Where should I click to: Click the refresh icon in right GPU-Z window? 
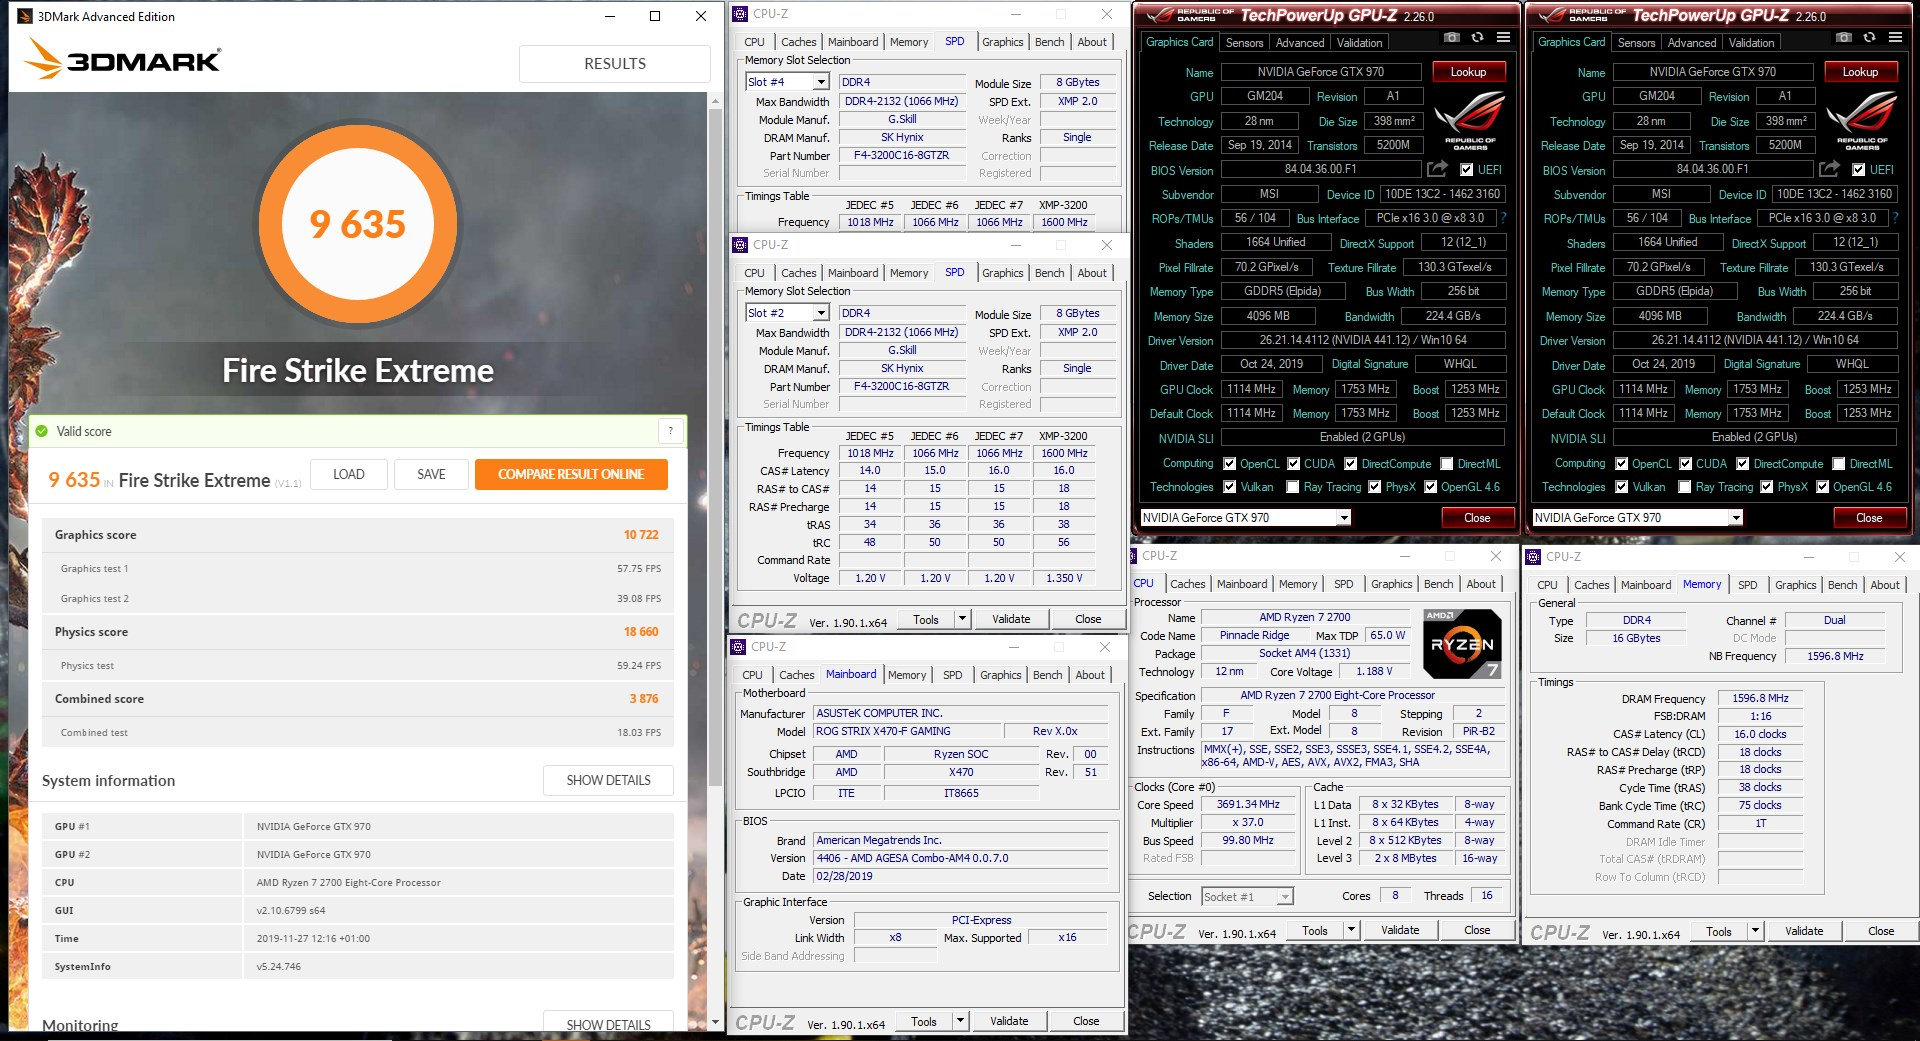[x=1869, y=38]
